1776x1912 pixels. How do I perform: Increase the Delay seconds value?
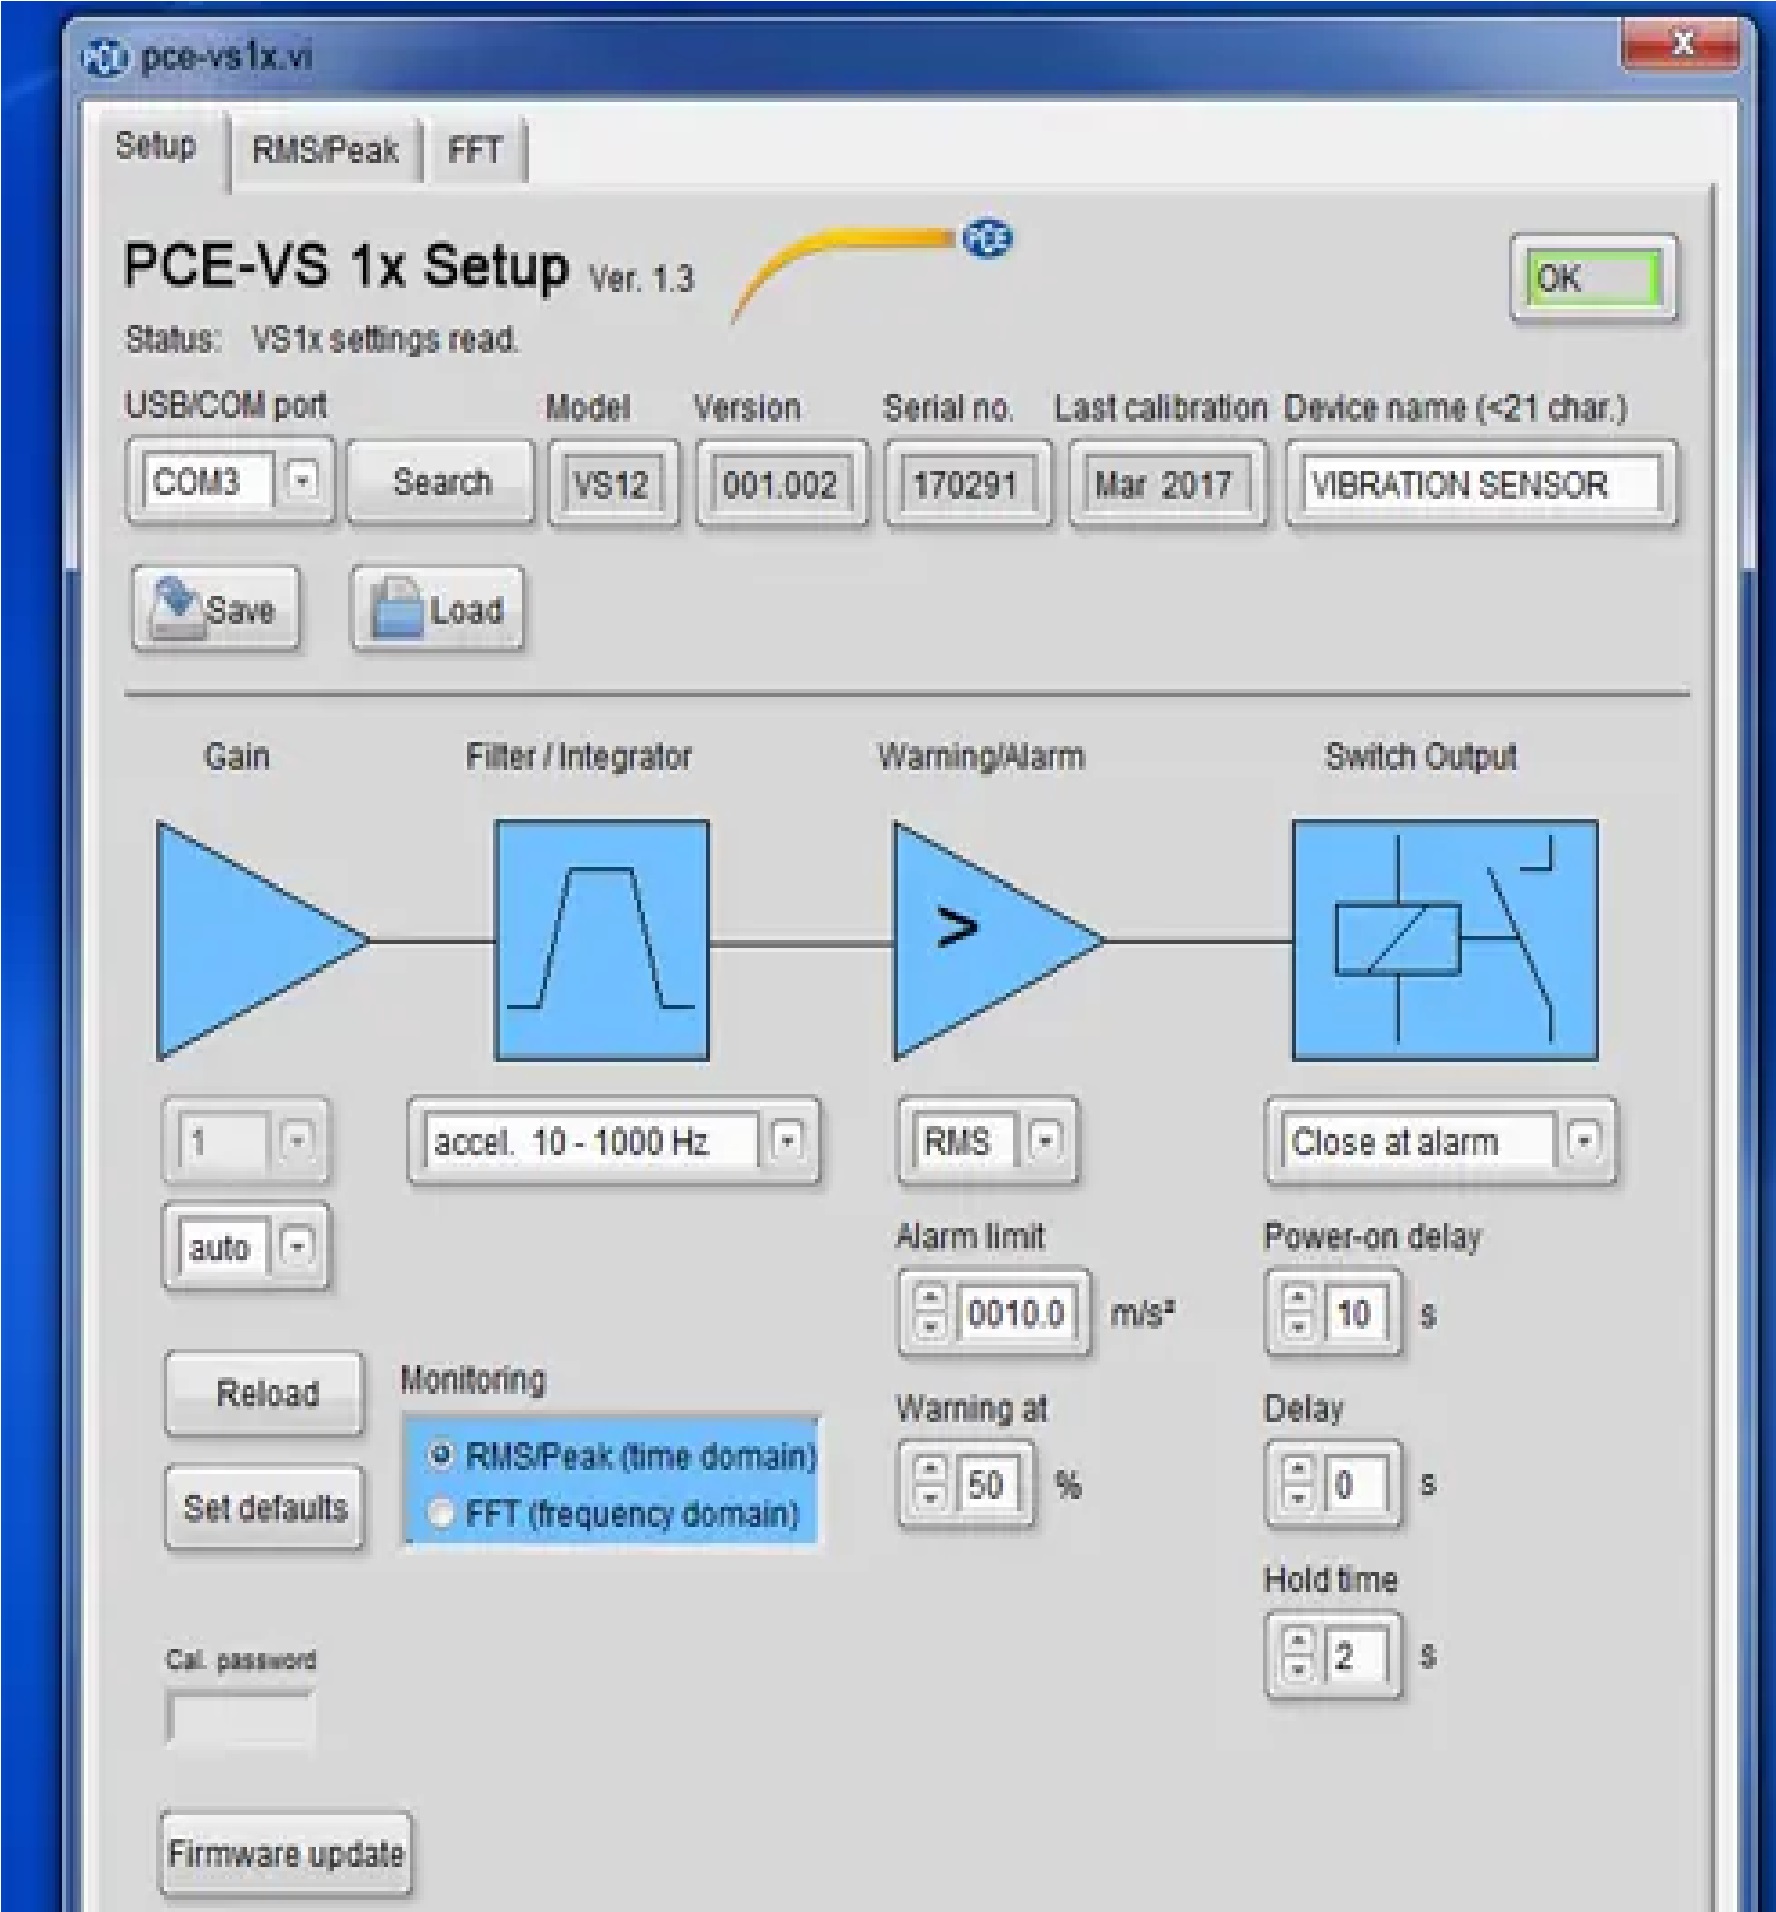[x=1298, y=1469]
